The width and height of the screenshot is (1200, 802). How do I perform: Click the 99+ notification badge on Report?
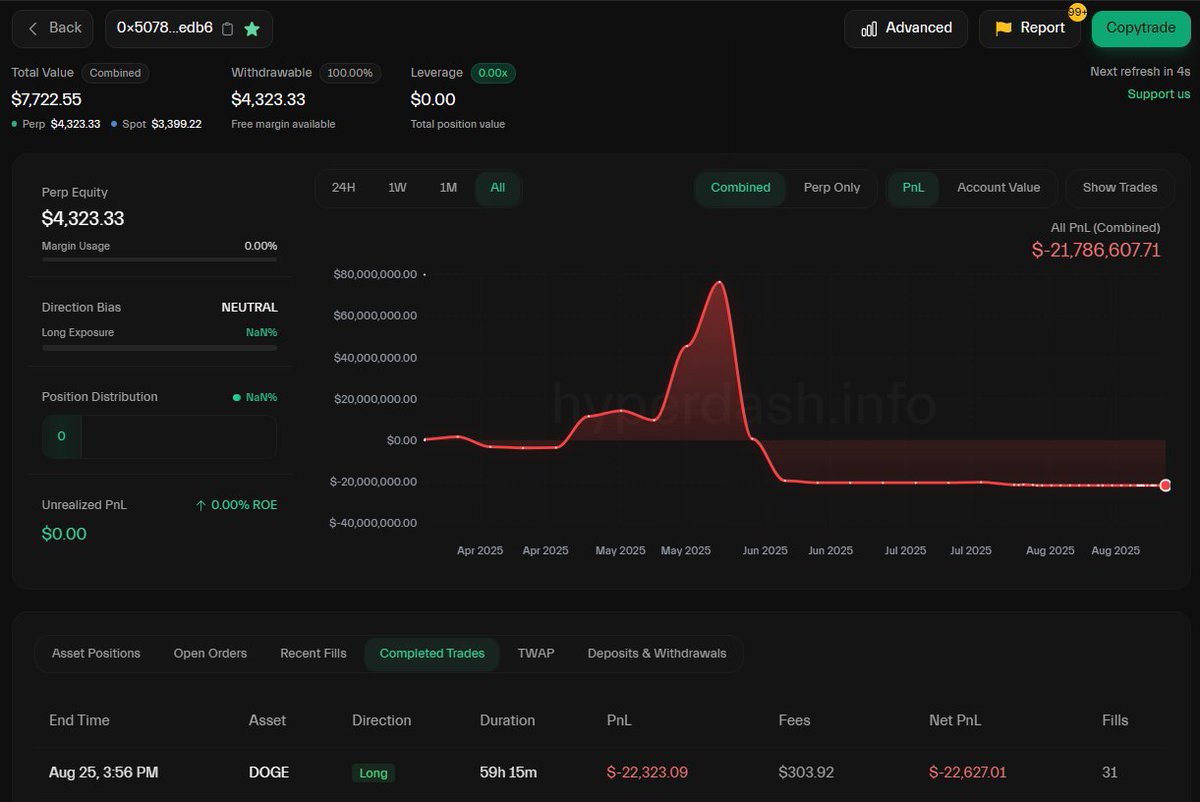click(x=1077, y=13)
